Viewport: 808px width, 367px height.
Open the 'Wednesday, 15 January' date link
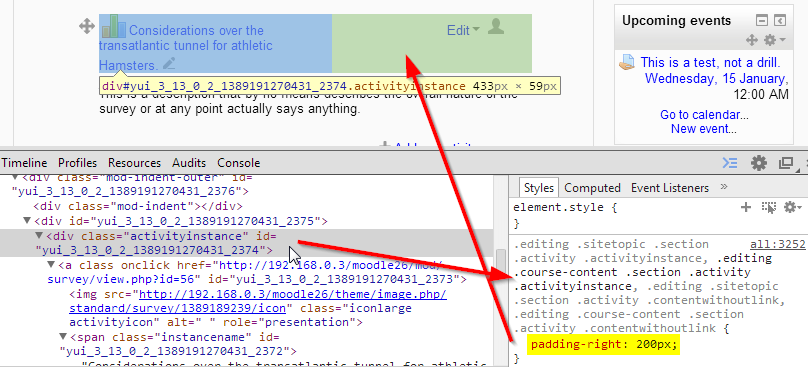(716, 79)
